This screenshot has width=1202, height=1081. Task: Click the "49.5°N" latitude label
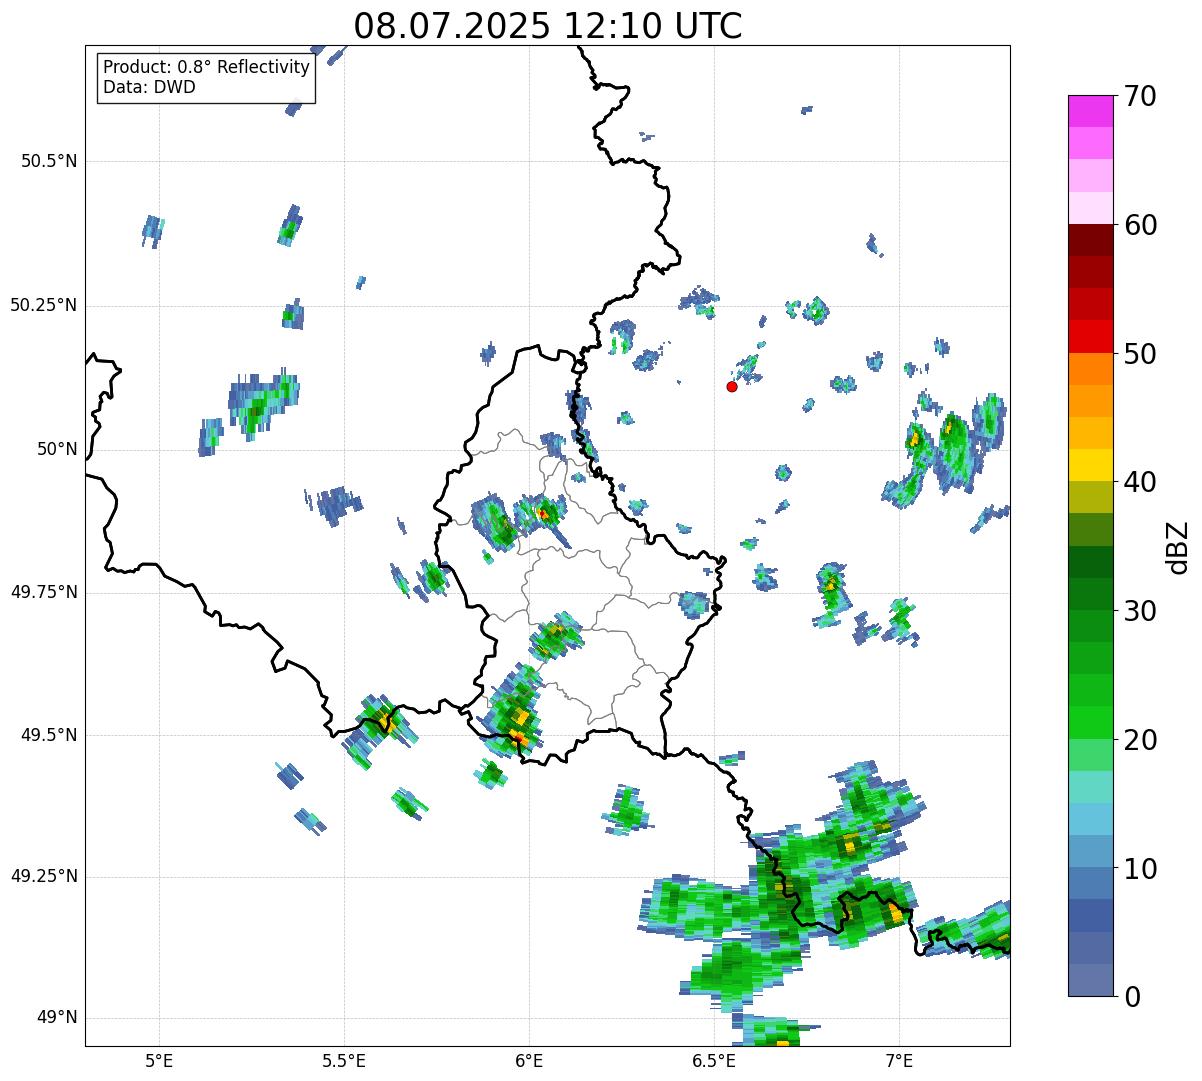pyautogui.click(x=49, y=735)
